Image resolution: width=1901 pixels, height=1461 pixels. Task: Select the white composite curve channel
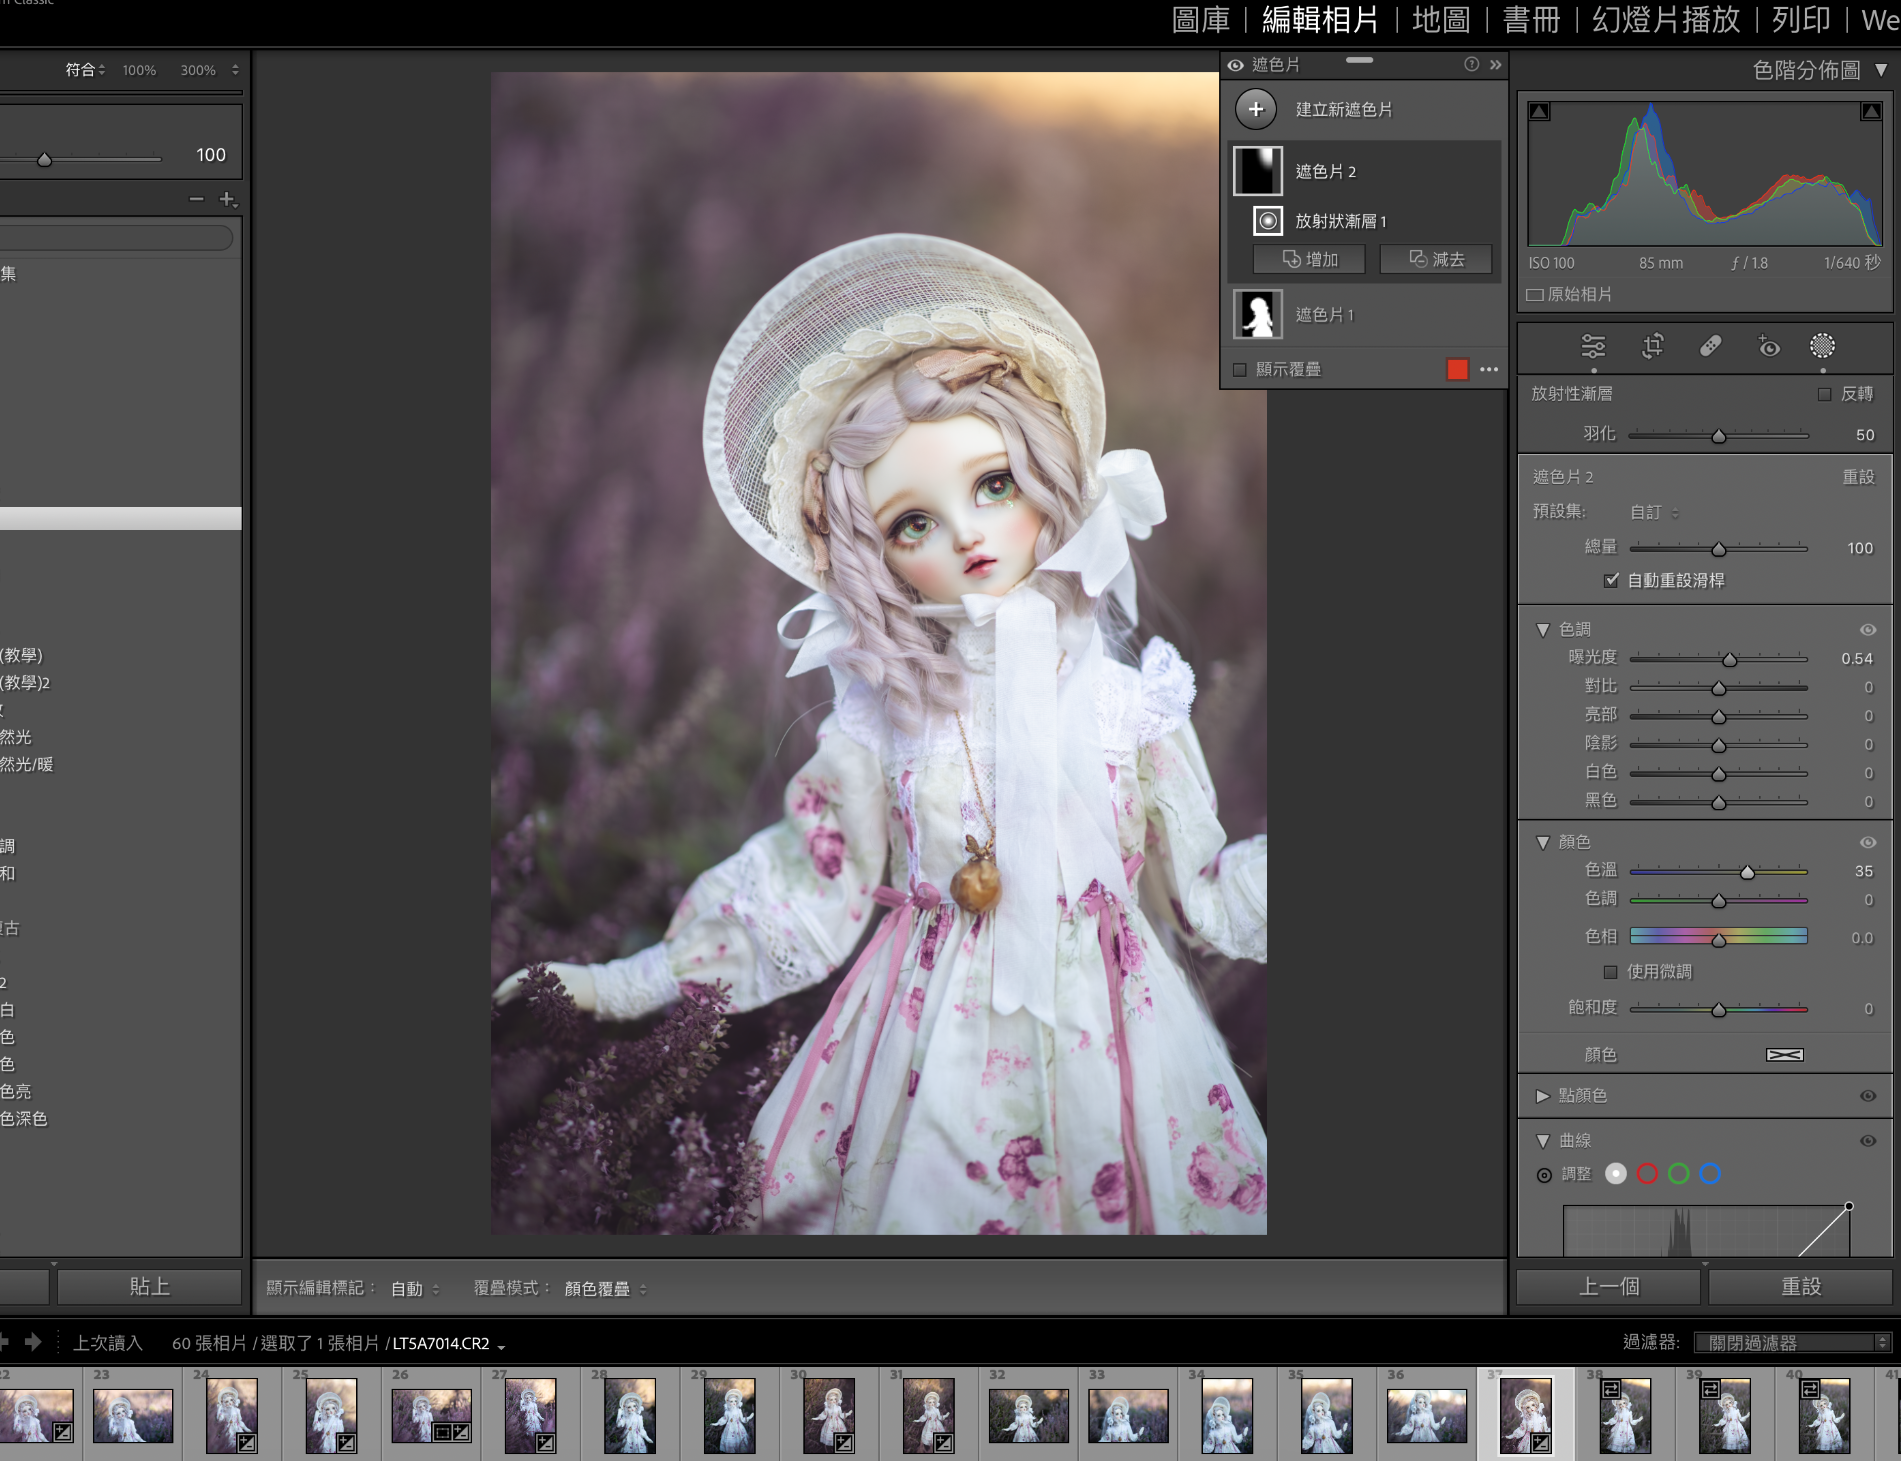(x=1616, y=1174)
